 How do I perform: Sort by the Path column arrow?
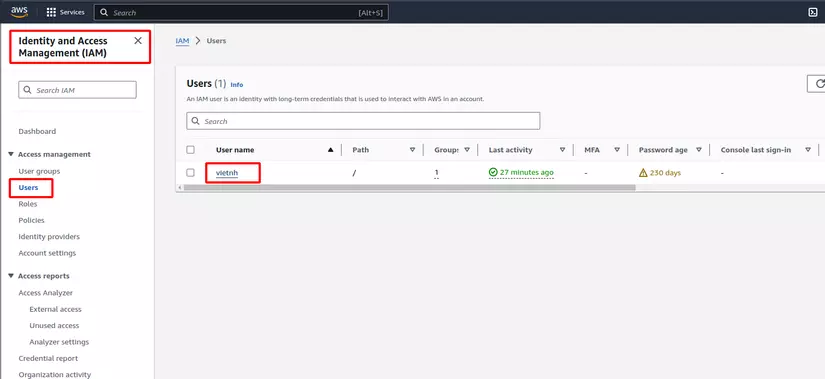[x=412, y=150]
